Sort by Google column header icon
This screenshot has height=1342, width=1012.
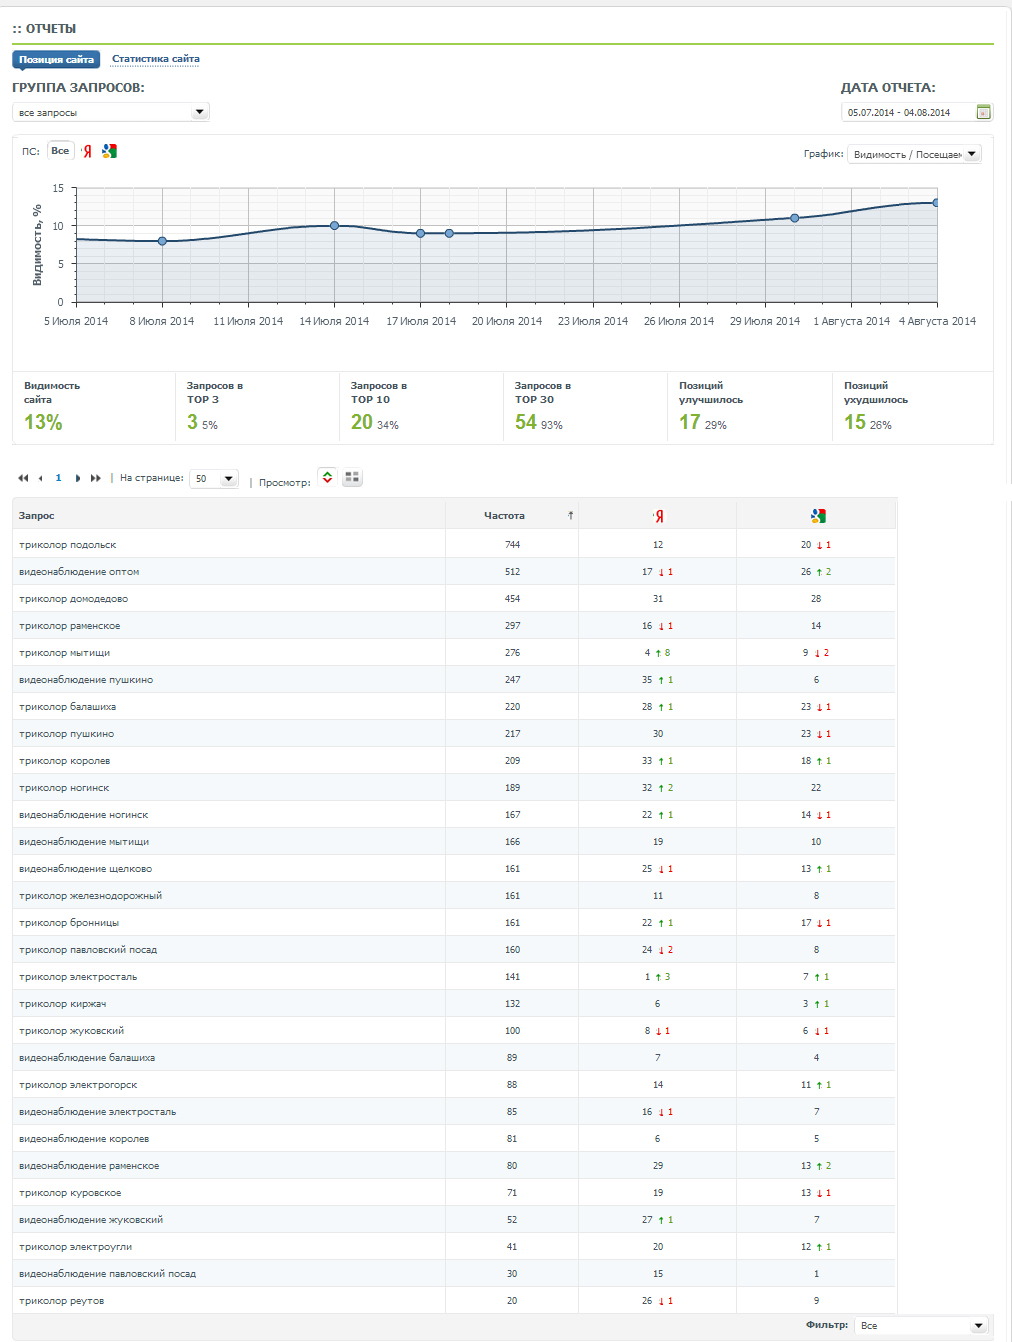point(818,516)
